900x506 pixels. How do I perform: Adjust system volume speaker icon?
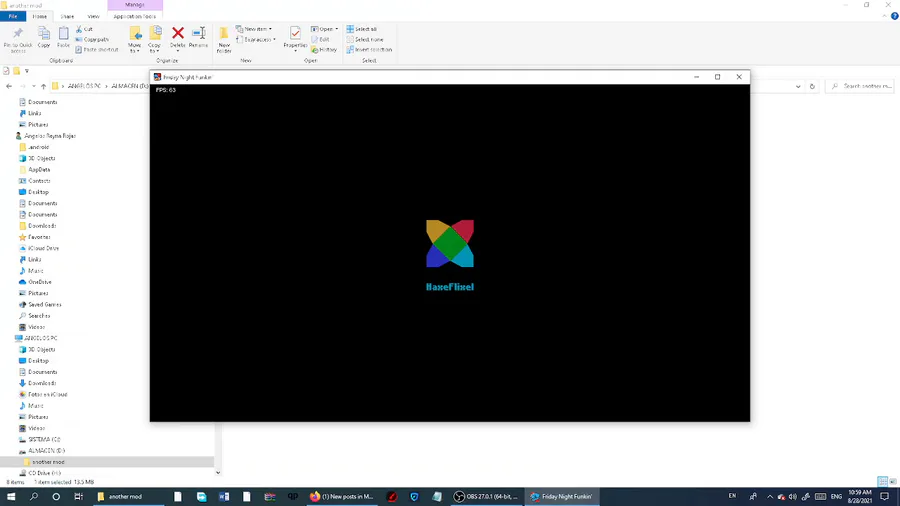[x=793, y=497]
